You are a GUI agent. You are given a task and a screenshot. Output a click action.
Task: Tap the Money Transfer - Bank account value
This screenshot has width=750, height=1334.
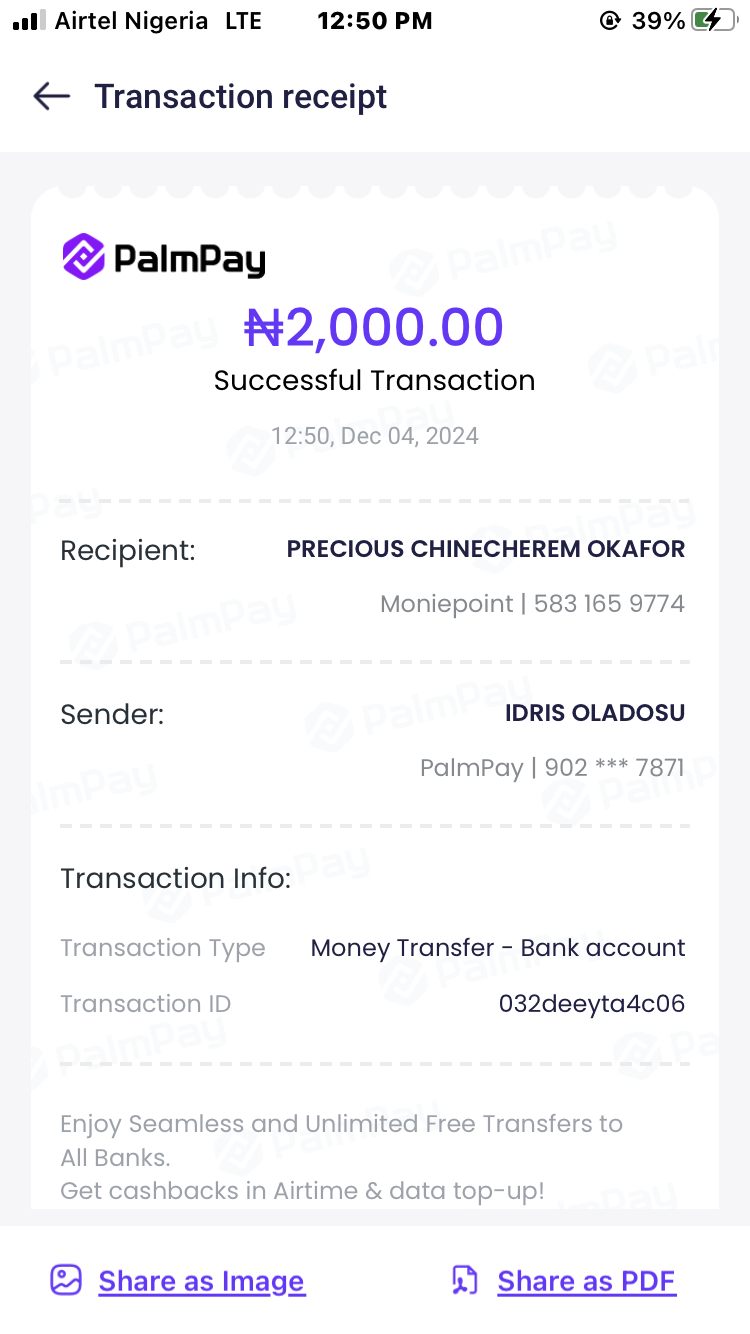pos(498,948)
